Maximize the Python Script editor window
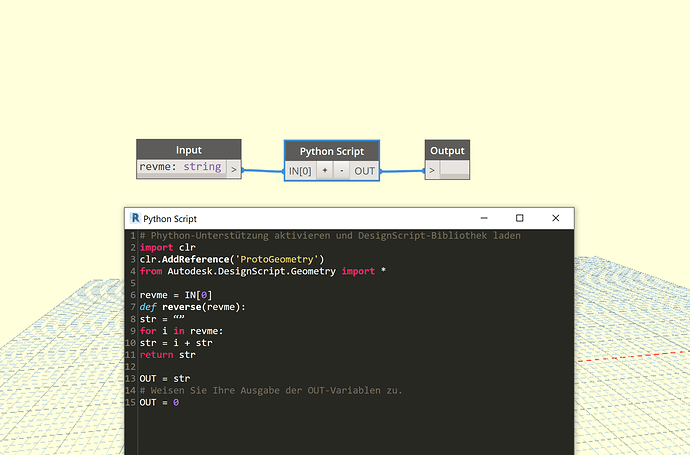Screen dimensions: 690x455 (520, 218)
